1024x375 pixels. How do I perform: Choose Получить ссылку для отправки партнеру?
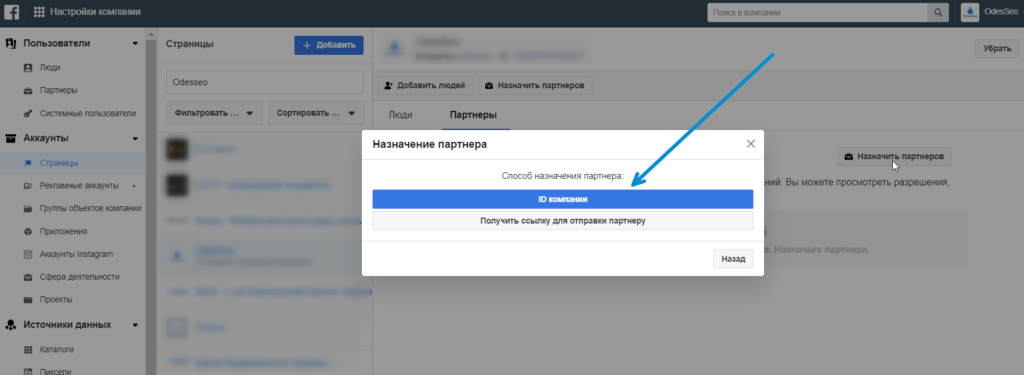pyautogui.click(x=563, y=221)
